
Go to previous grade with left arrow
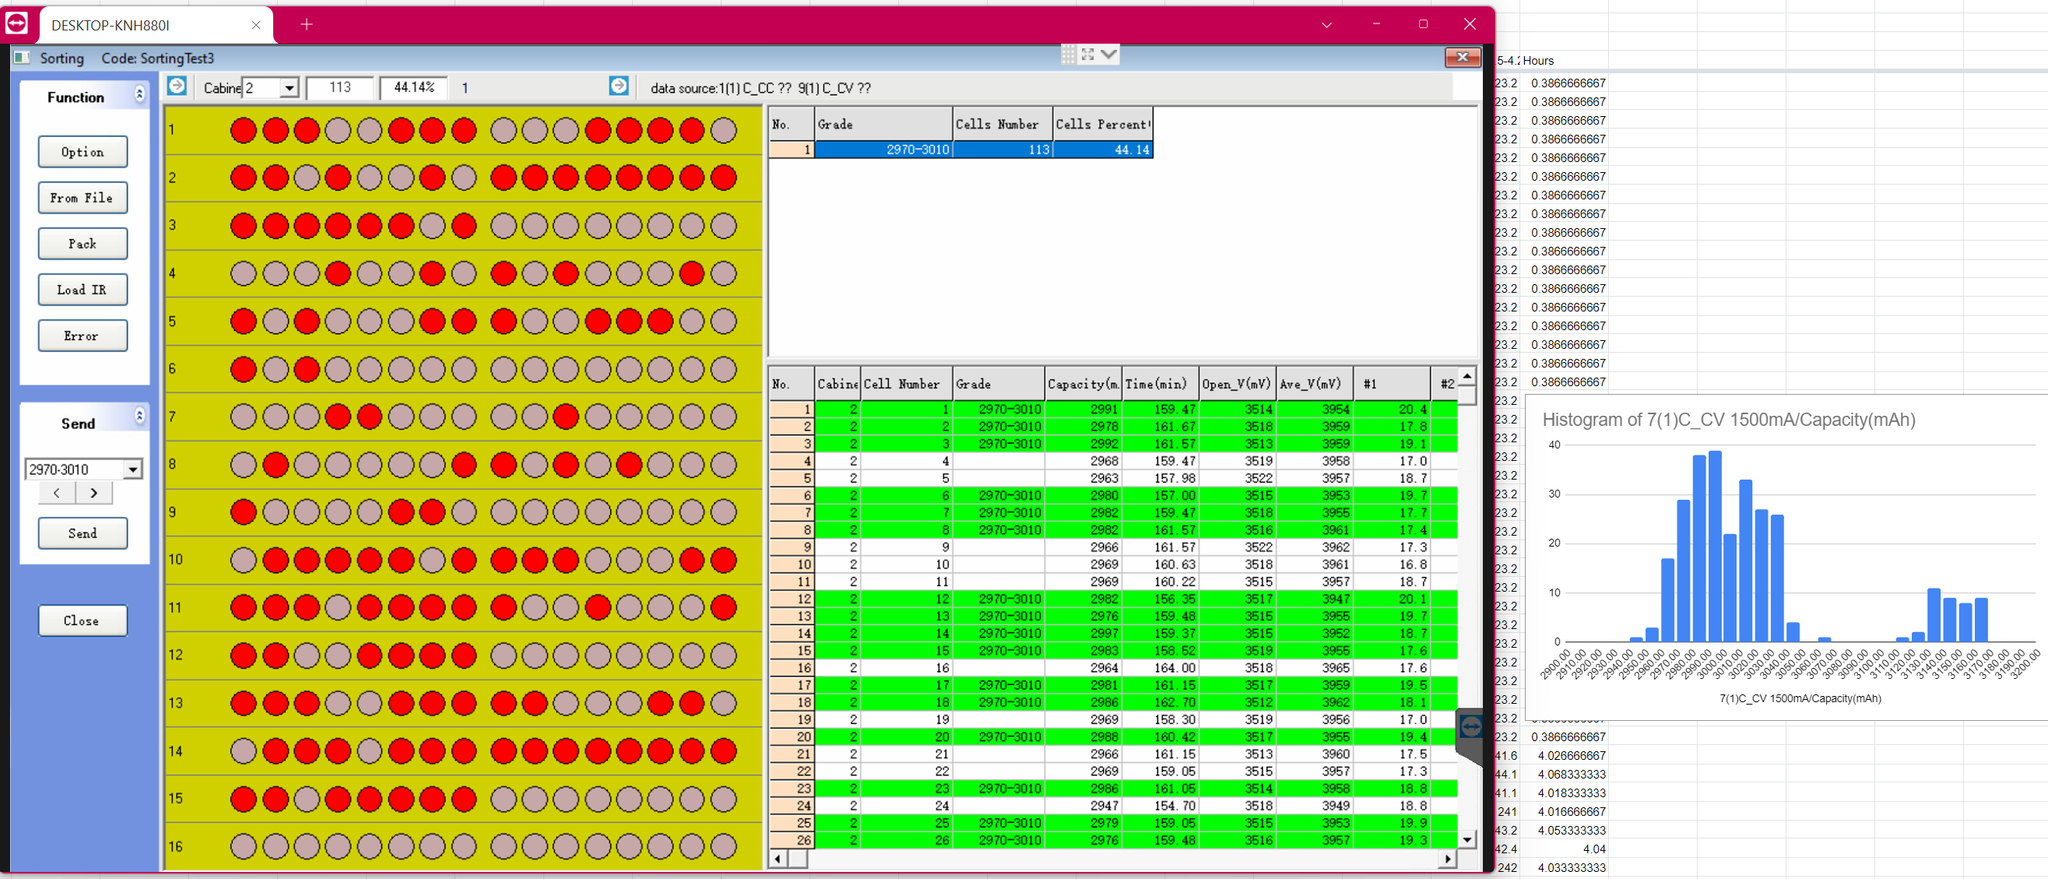click(x=57, y=493)
